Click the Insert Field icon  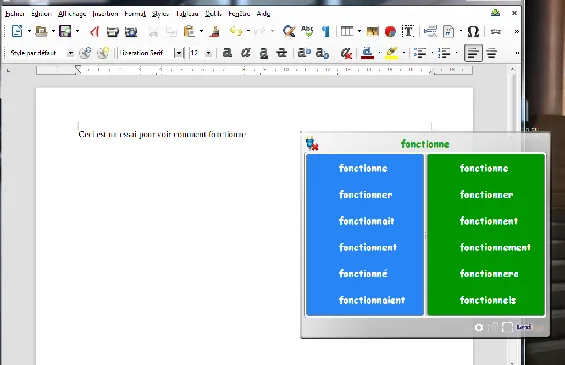(x=449, y=31)
